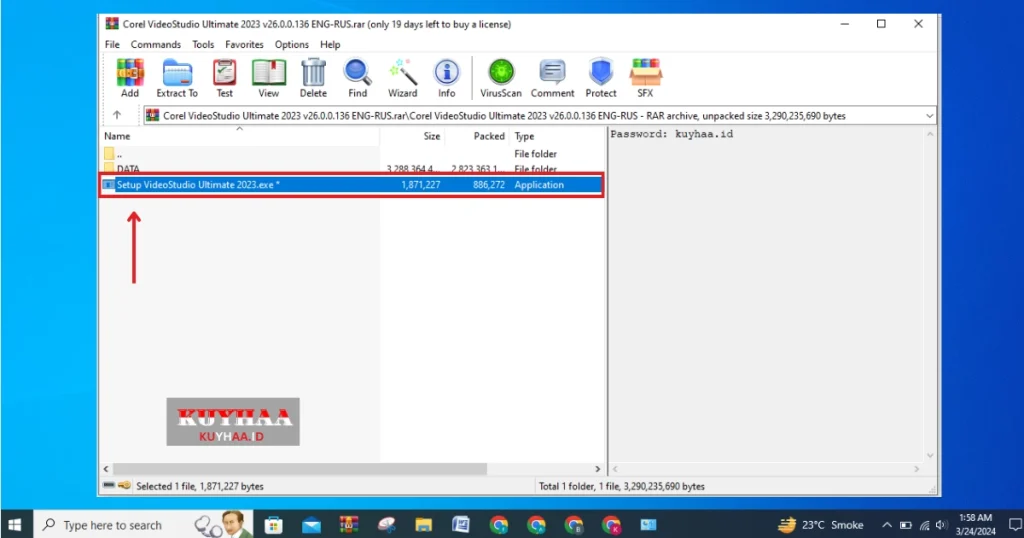Click 'Total 1 folder, 1 file' status text
Screen dimensions: 1024x538
click(x=621, y=486)
